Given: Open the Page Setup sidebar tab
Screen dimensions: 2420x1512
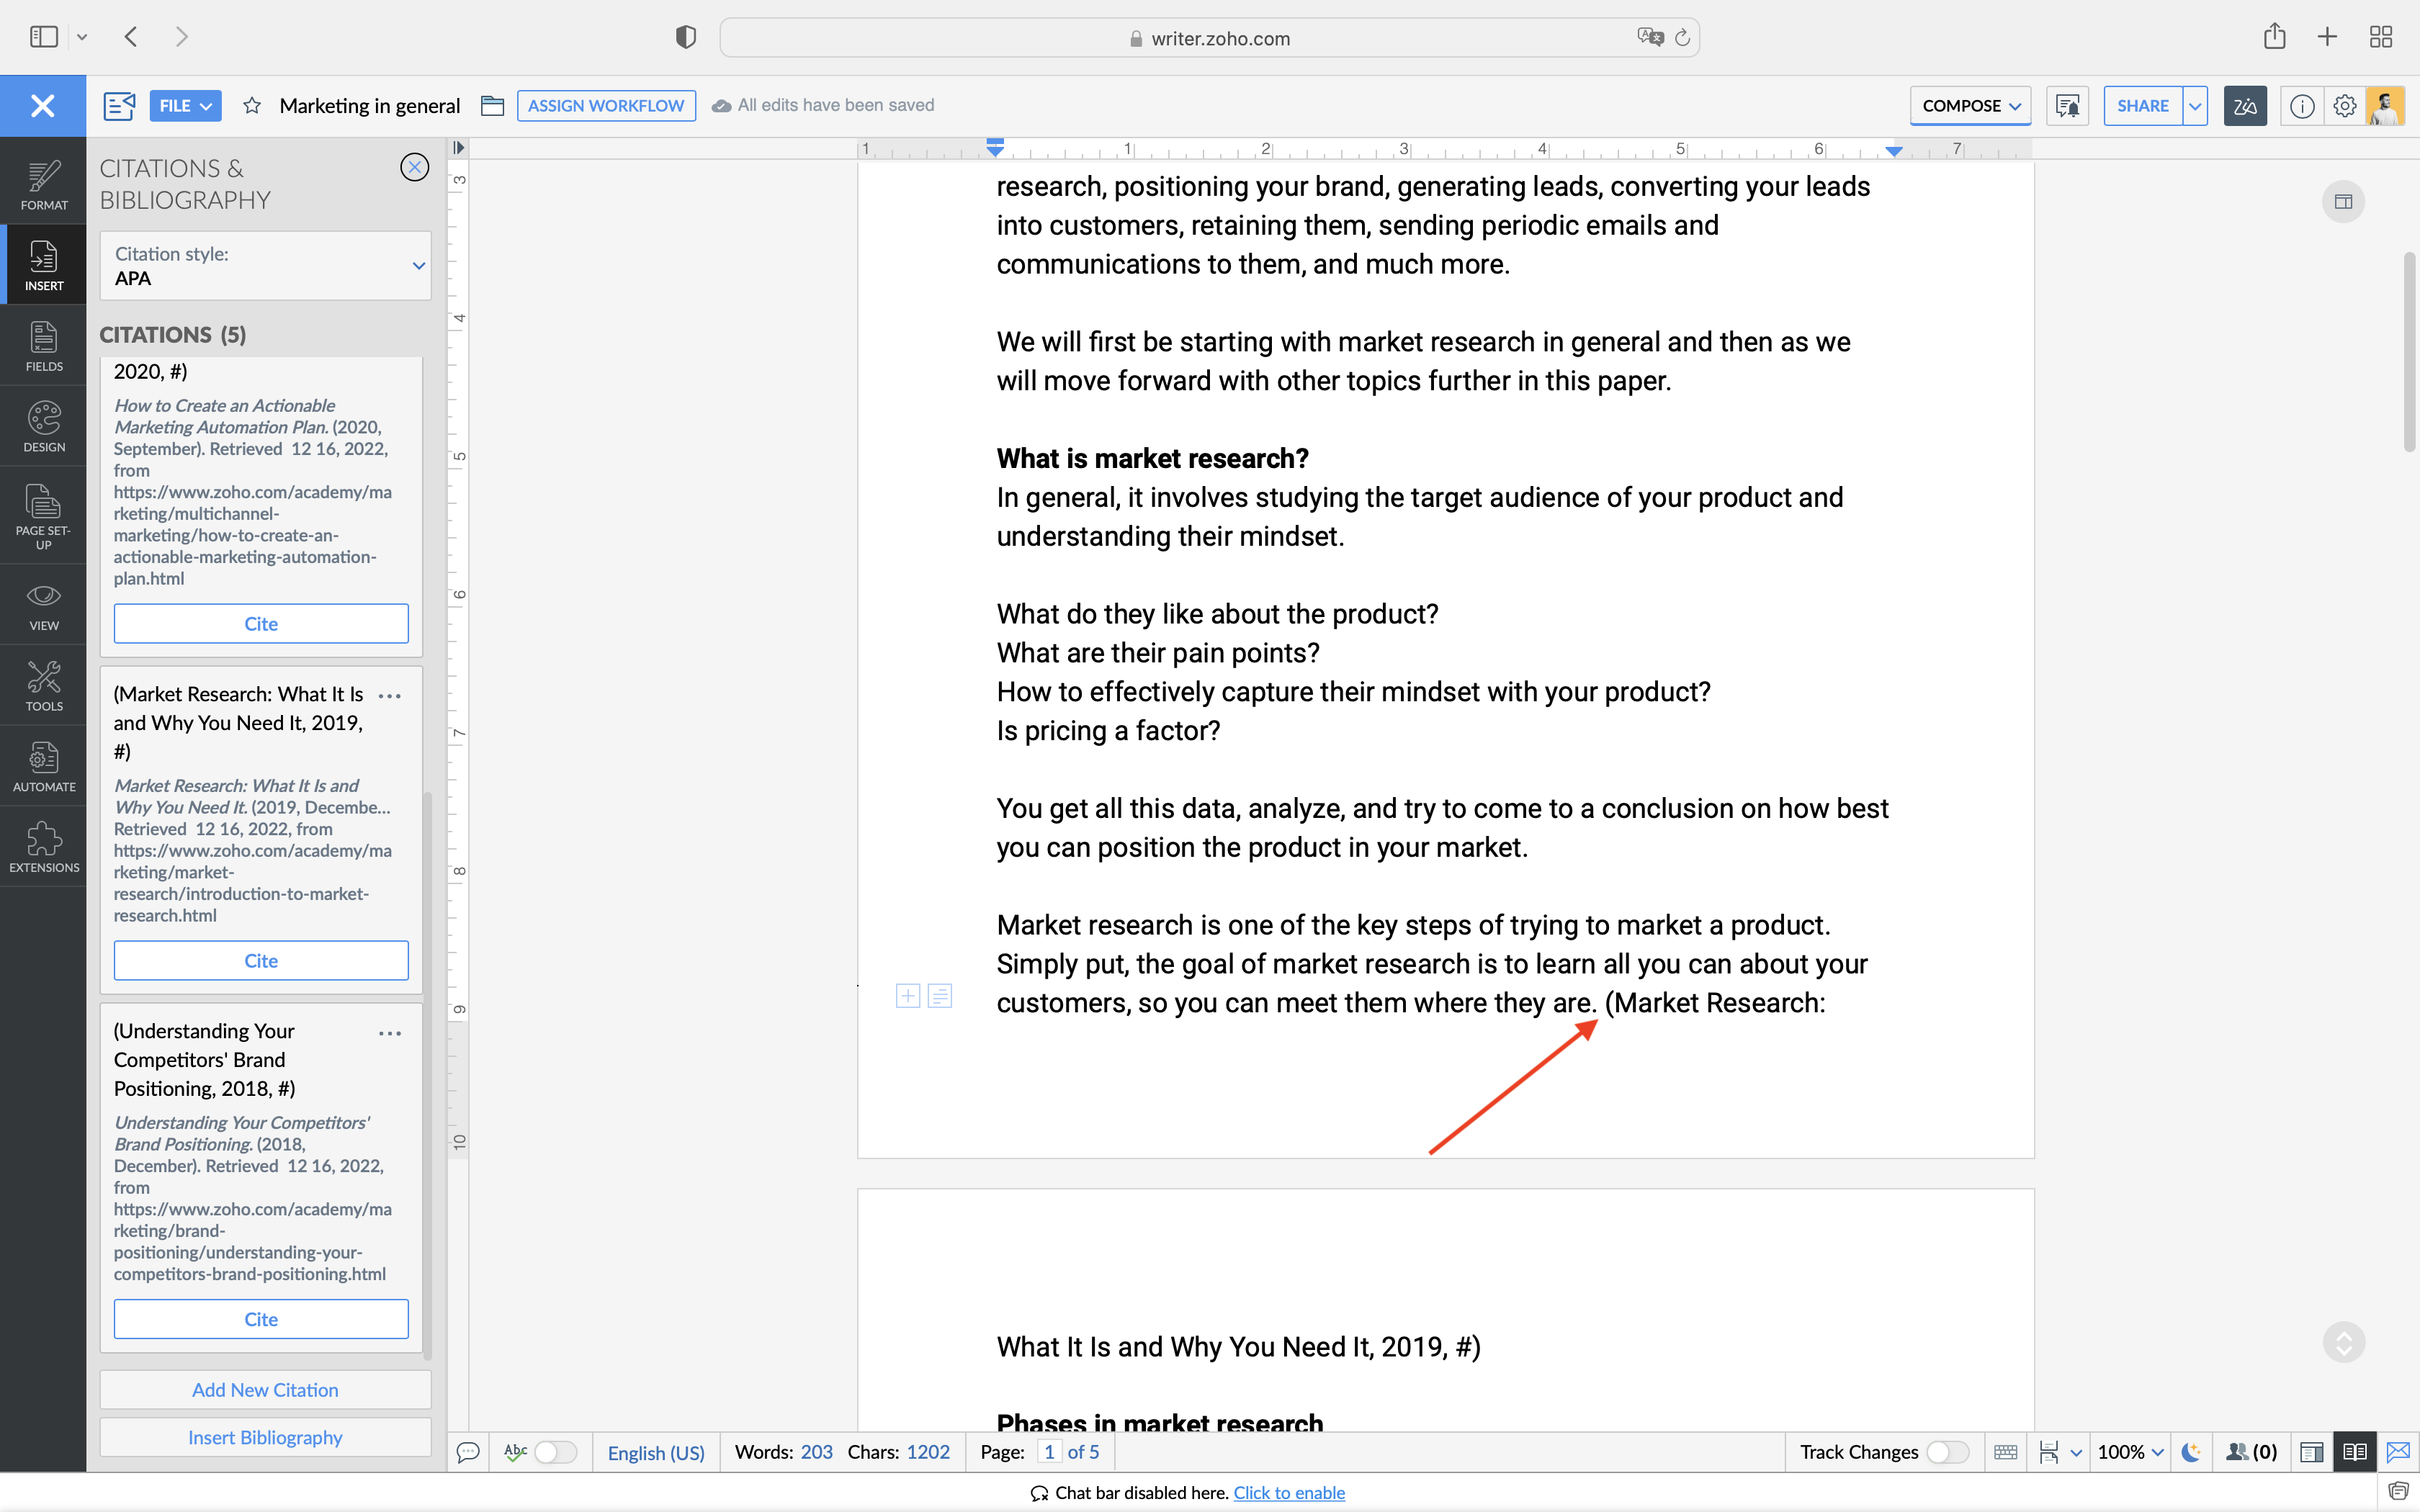Looking at the screenshot, I should (43, 516).
